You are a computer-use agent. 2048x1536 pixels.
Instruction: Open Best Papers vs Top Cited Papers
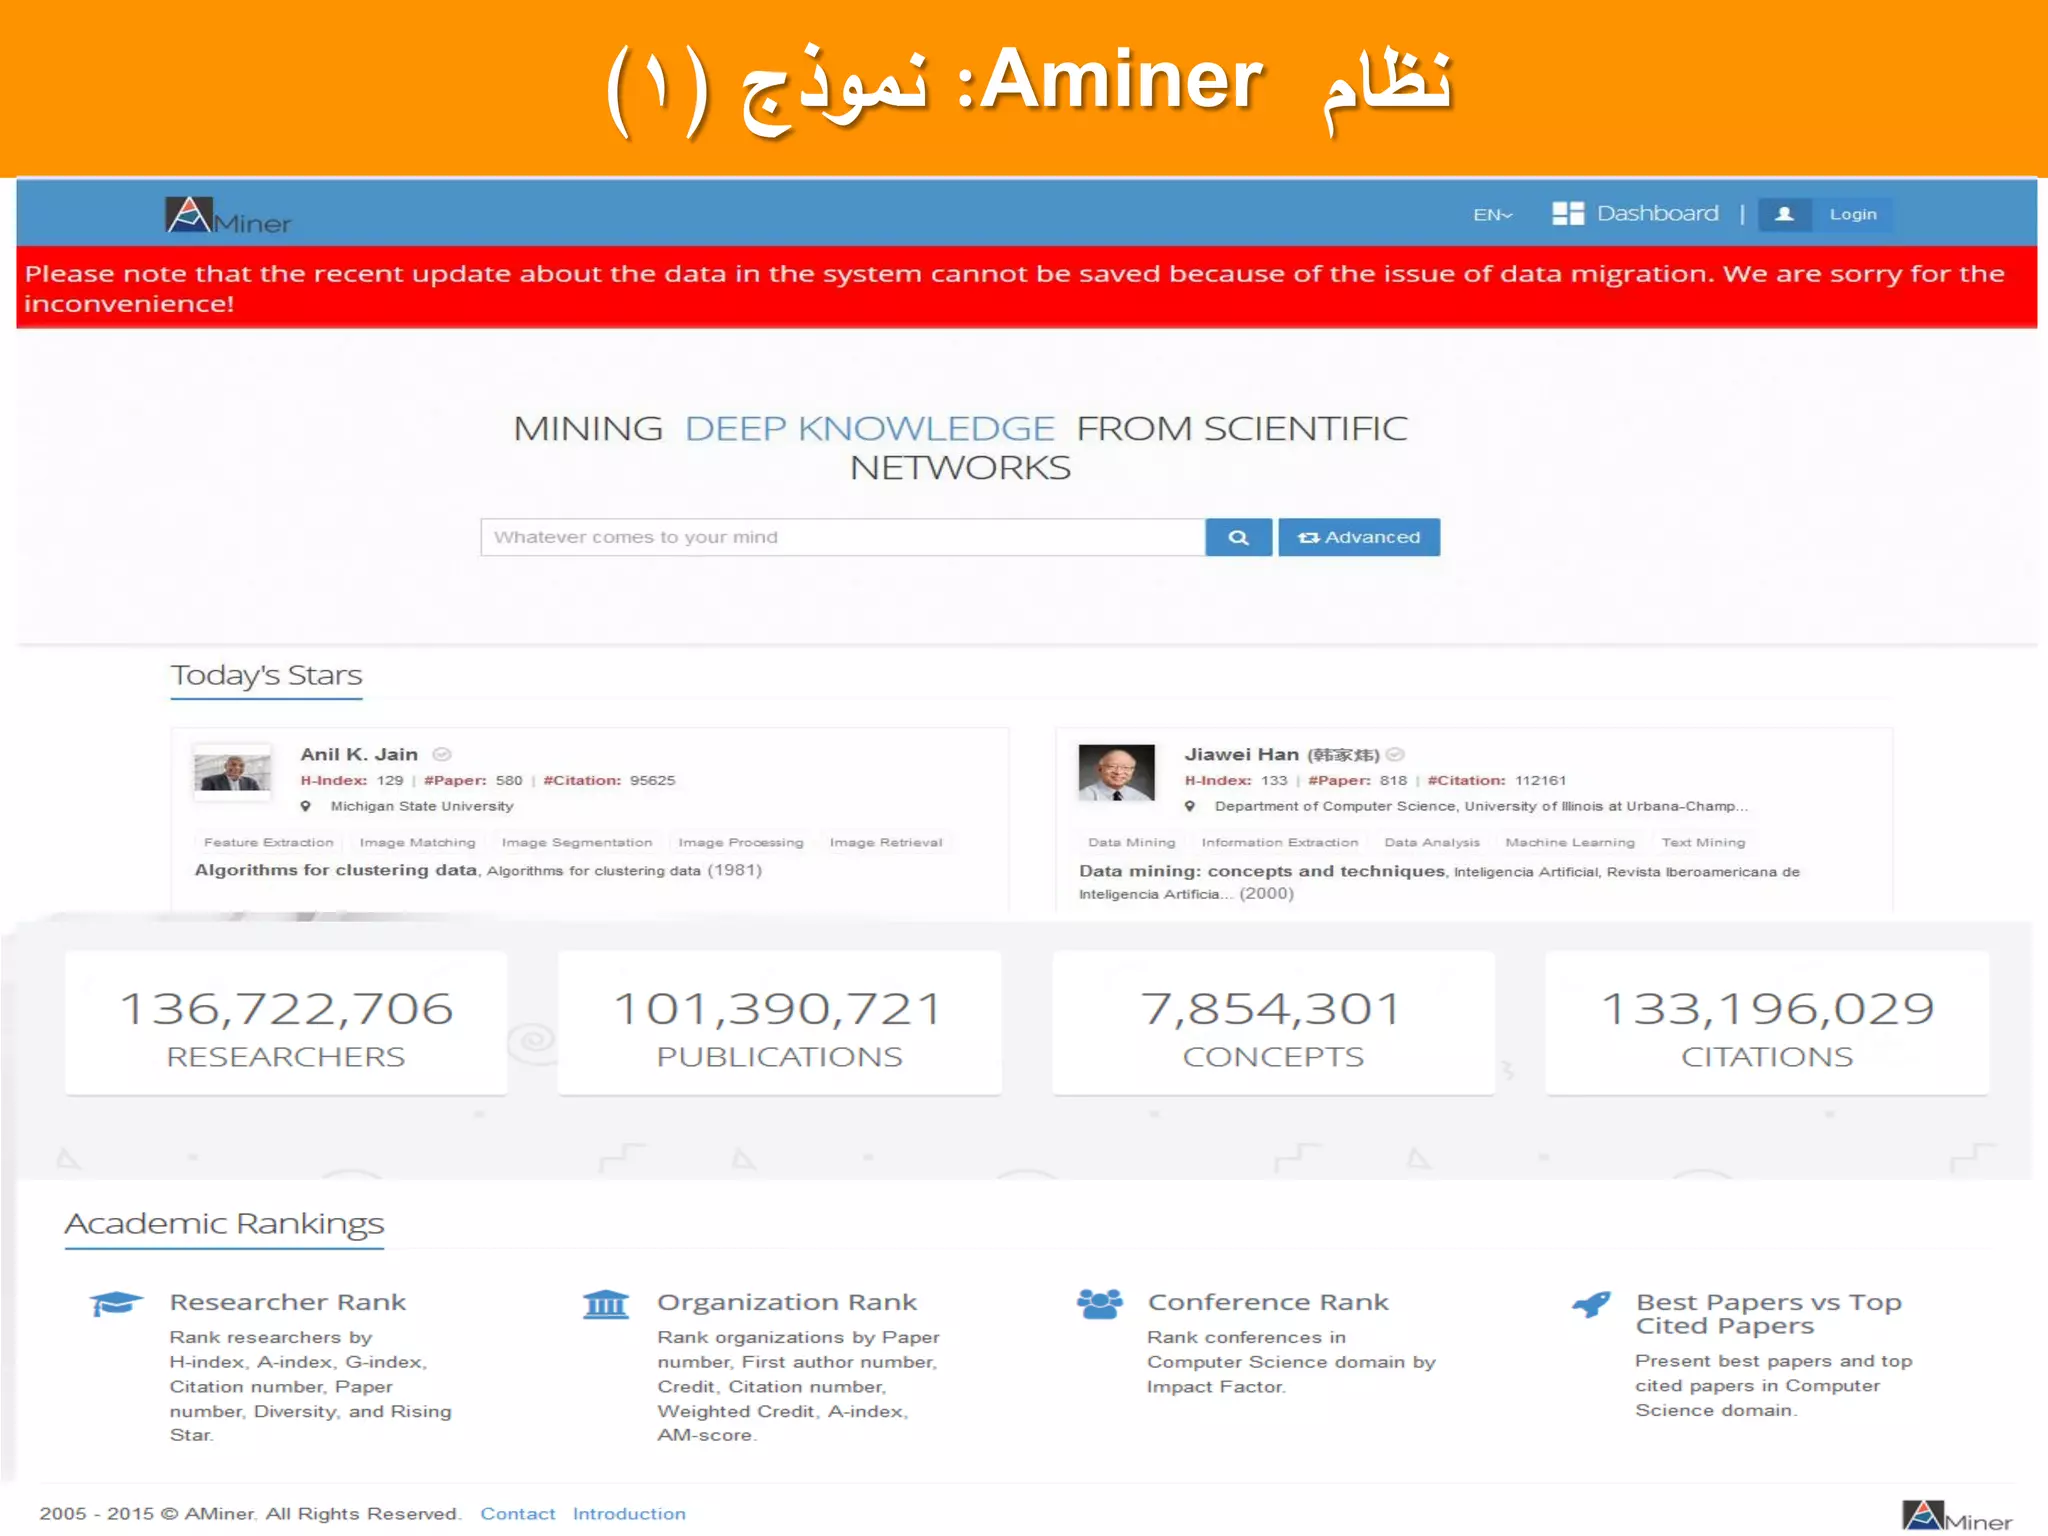tap(1768, 1314)
